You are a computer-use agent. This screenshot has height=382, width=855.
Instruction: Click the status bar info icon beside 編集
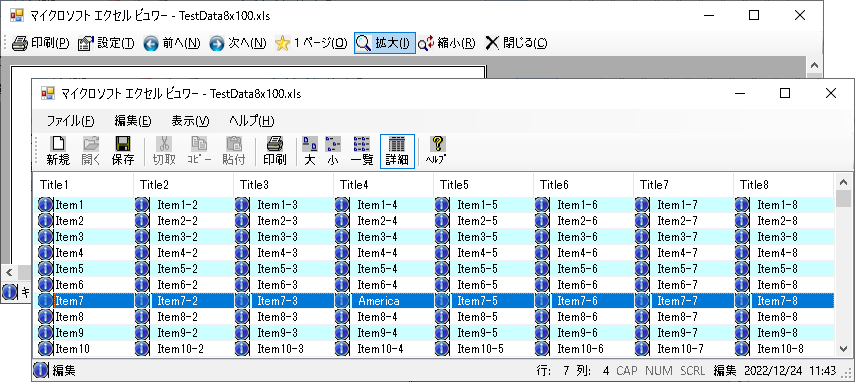coord(41,371)
